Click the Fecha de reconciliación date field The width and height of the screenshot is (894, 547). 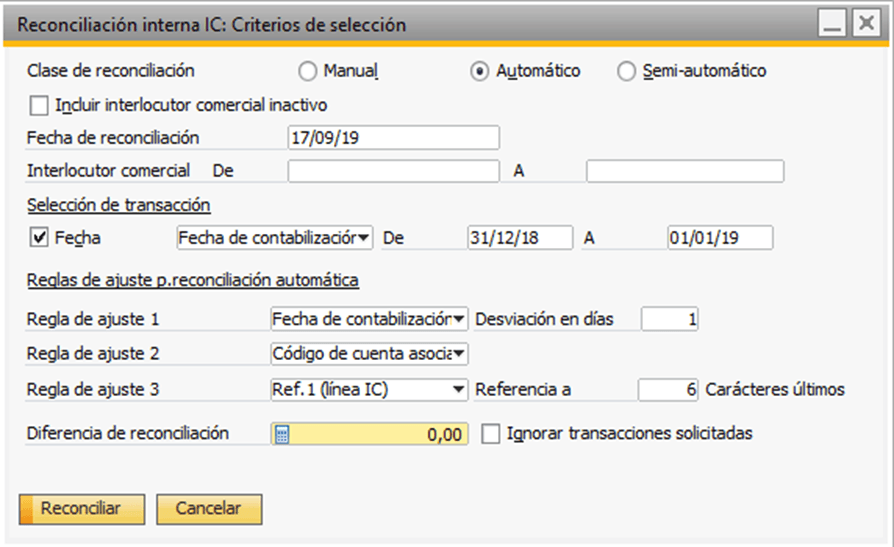[x=393, y=138]
